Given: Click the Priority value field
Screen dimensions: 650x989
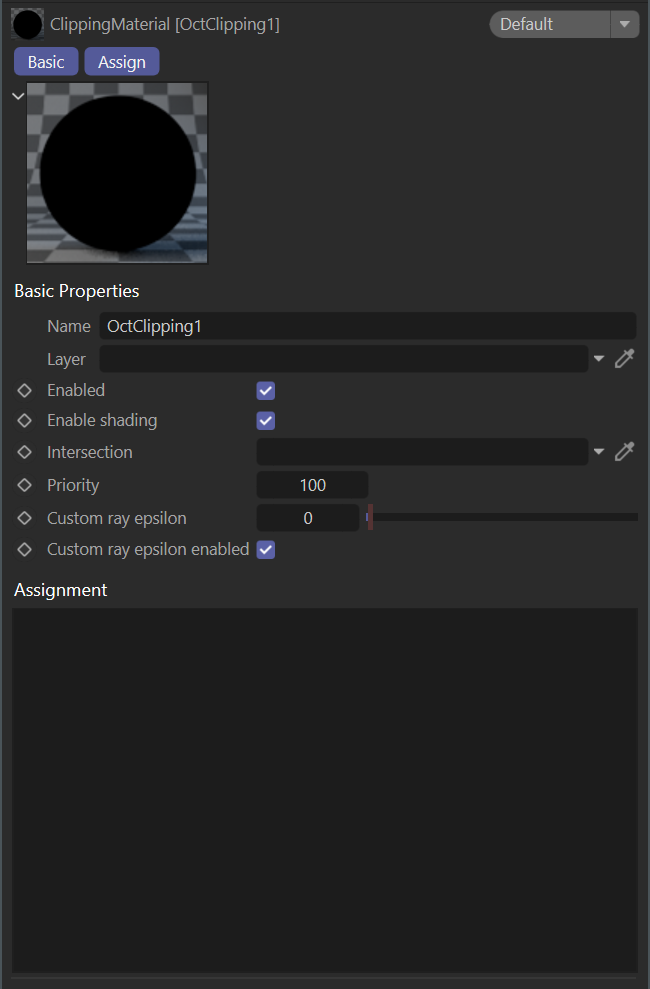Looking at the screenshot, I should point(312,486).
